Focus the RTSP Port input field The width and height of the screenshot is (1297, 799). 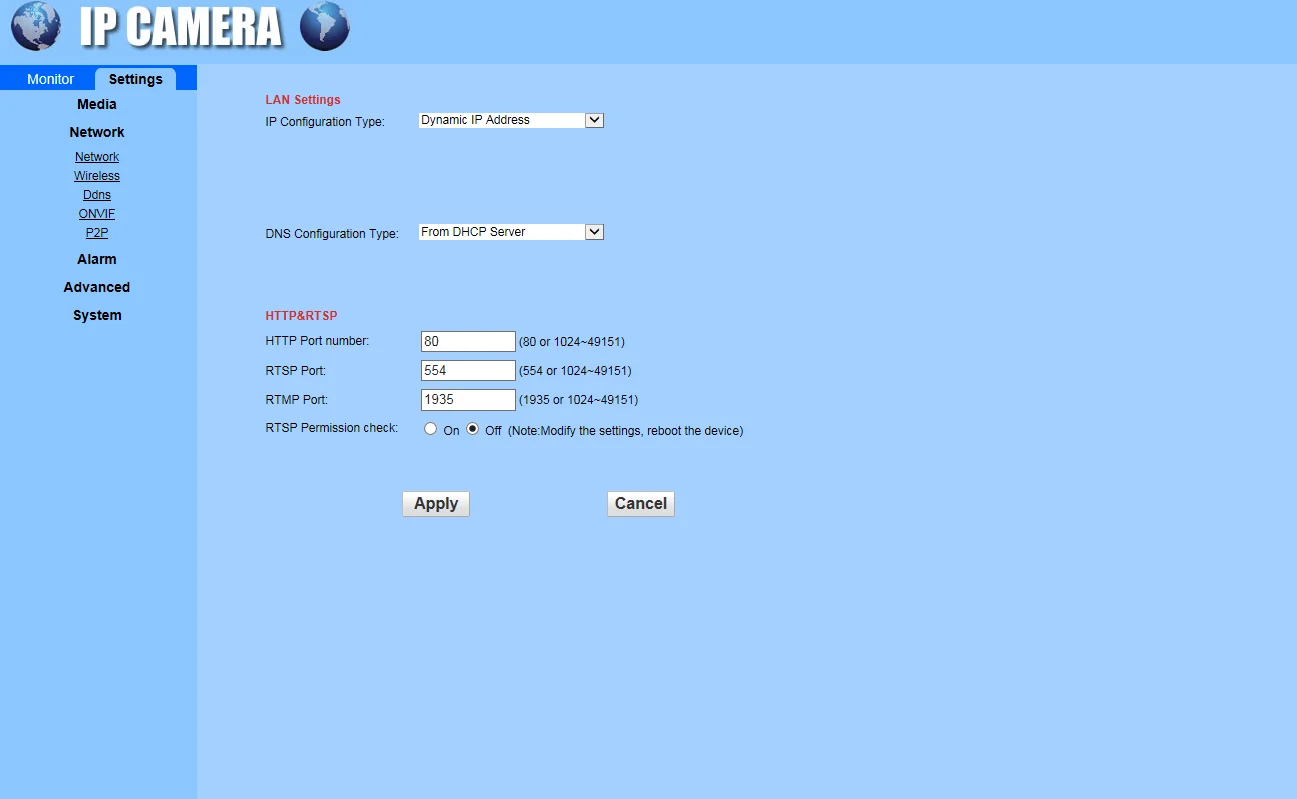click(468, 370)
